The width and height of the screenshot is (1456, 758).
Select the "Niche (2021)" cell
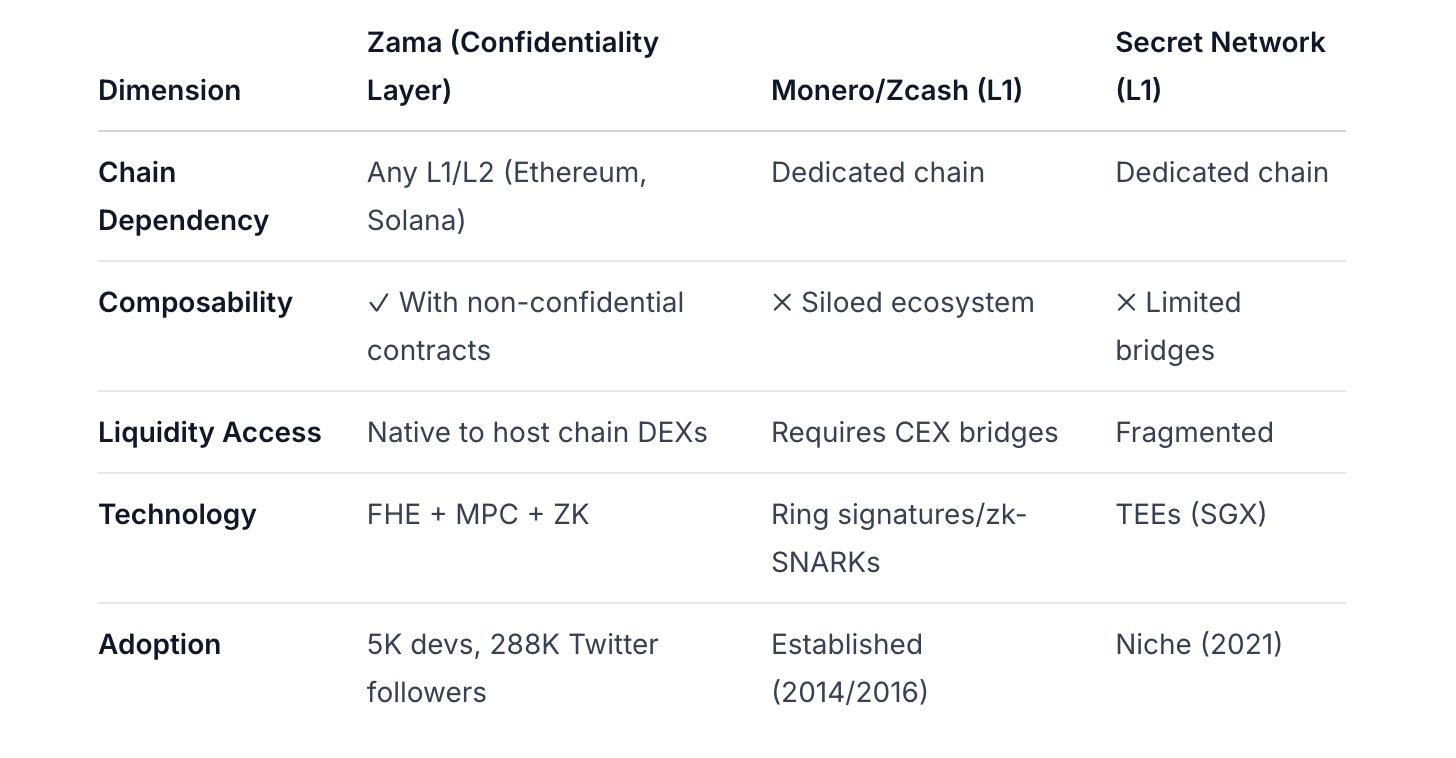click(1198, 645)
